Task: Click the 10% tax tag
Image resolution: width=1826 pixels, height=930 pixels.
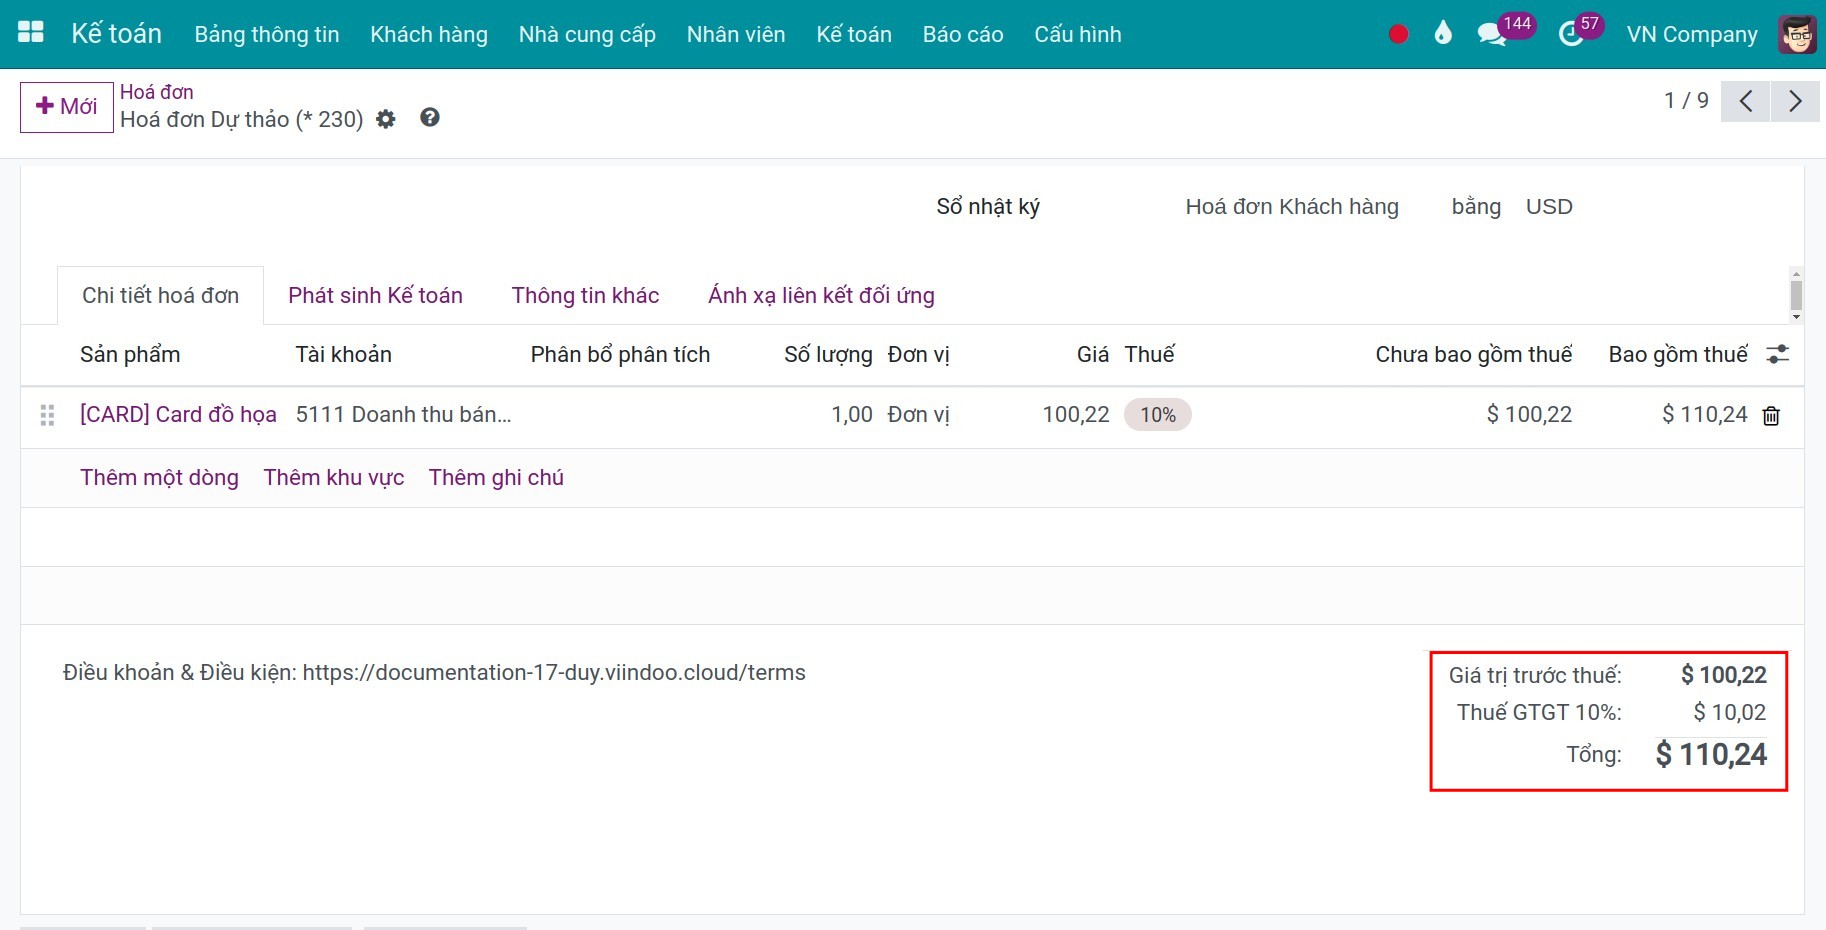Action: click(x=1158, y=415)
